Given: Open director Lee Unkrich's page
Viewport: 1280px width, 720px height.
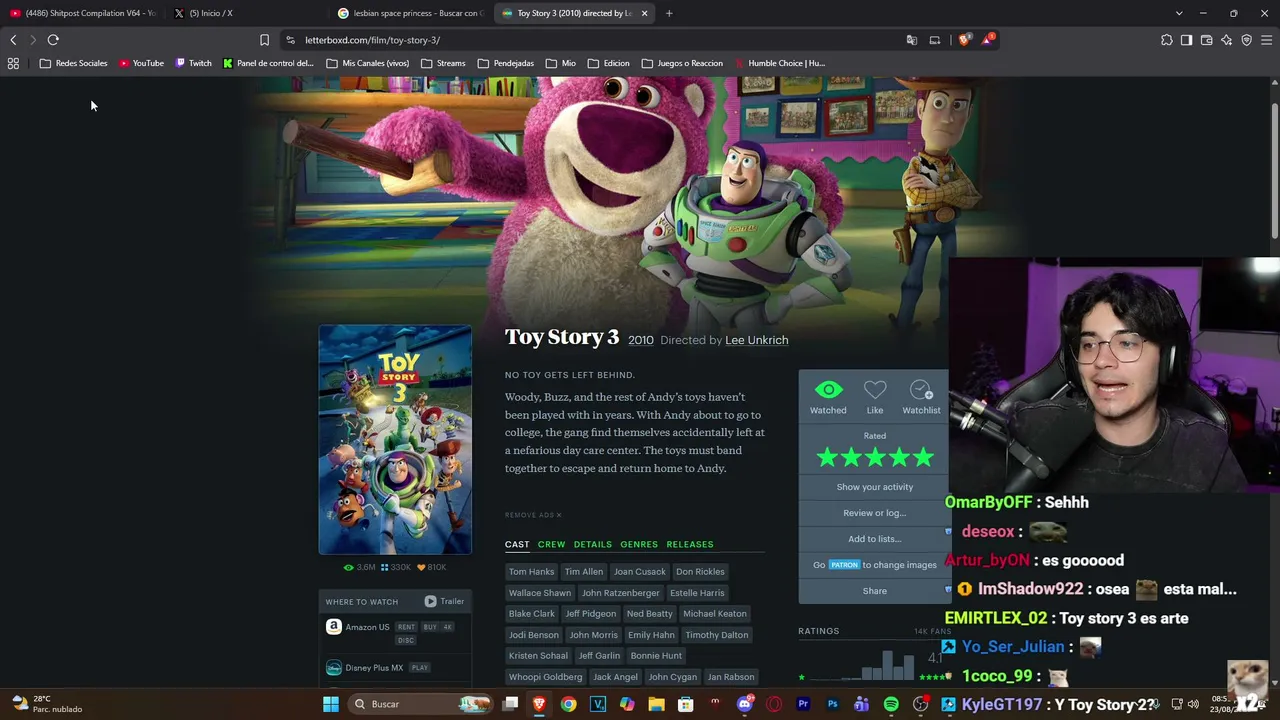Looking at the screenshot, I should [756, 340].
